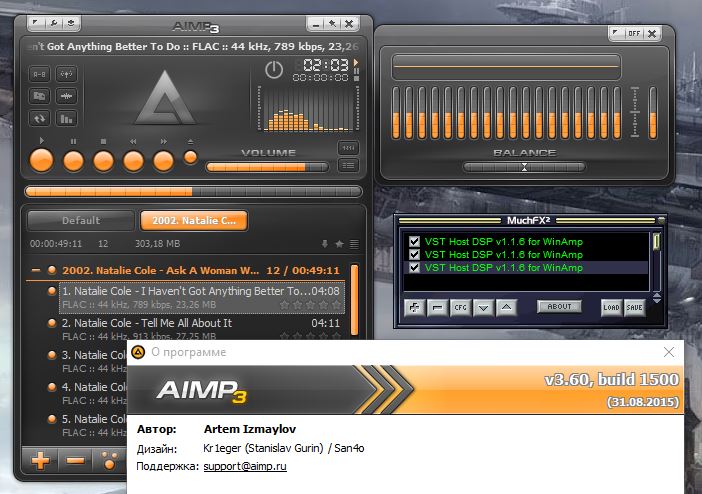Toggle the equalizer OFF button

point(633,33)
